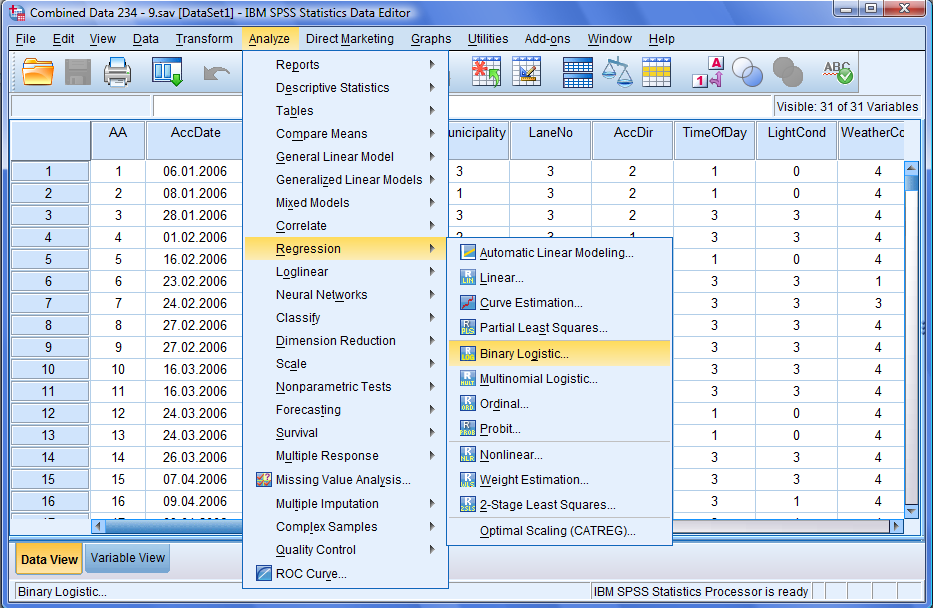Open the Neural Networks menu entry

click(346, 294)
